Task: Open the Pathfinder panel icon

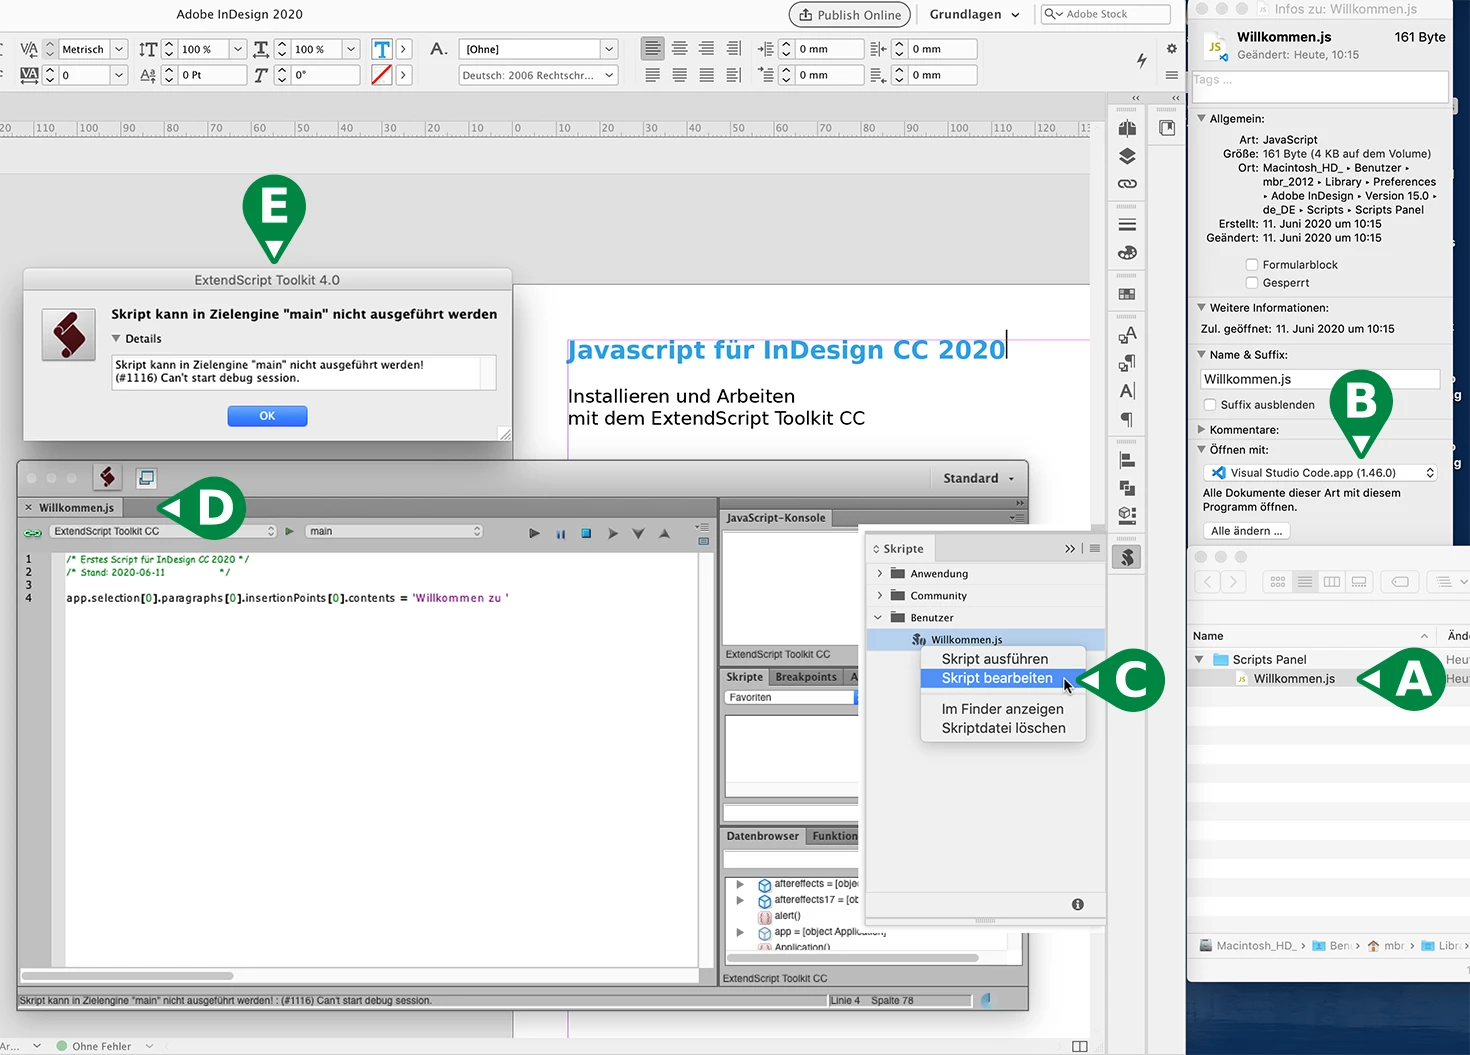Action: pyautogui.click(x=1127, y=488)
